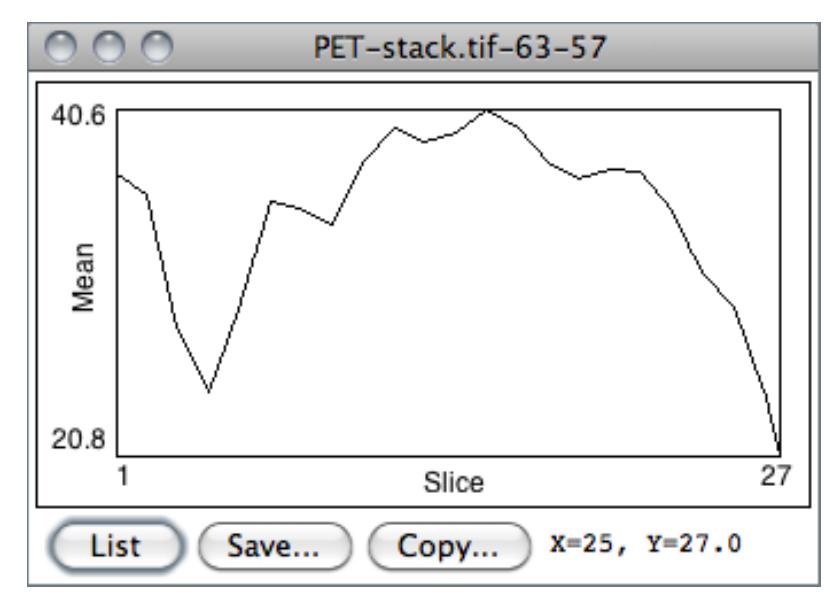The image size is (837, 595).
Task: Click the 40.6 y-axis maximum label
Action: pos(74,116)
